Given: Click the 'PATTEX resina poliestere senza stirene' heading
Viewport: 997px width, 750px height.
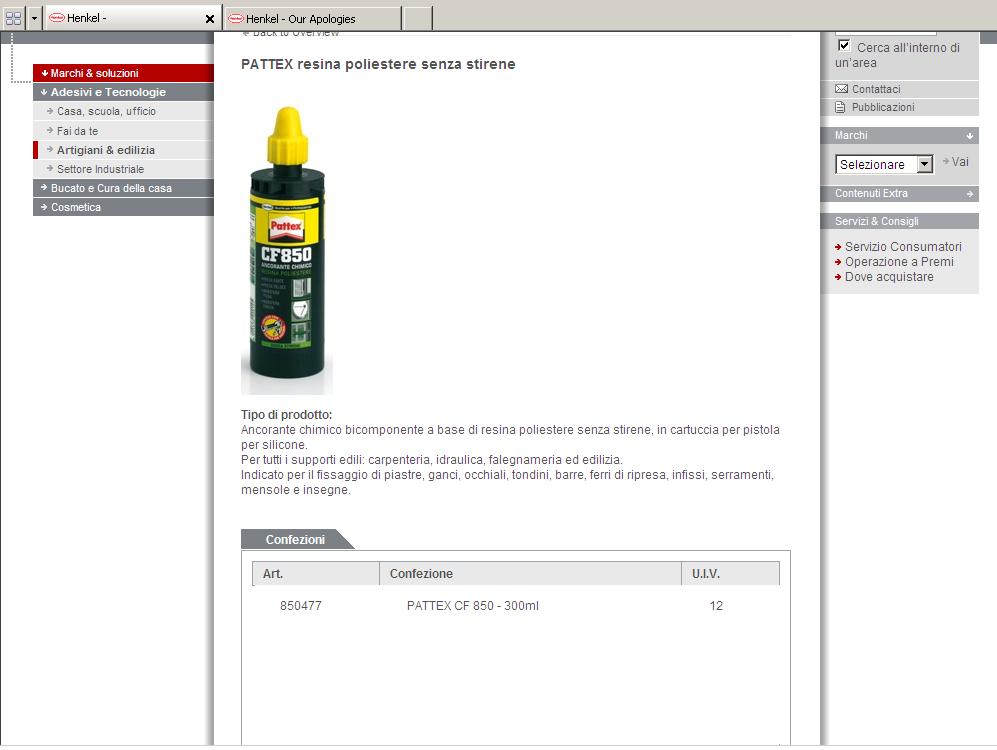Looking at the screenshot, I should [x=378, y=64].
